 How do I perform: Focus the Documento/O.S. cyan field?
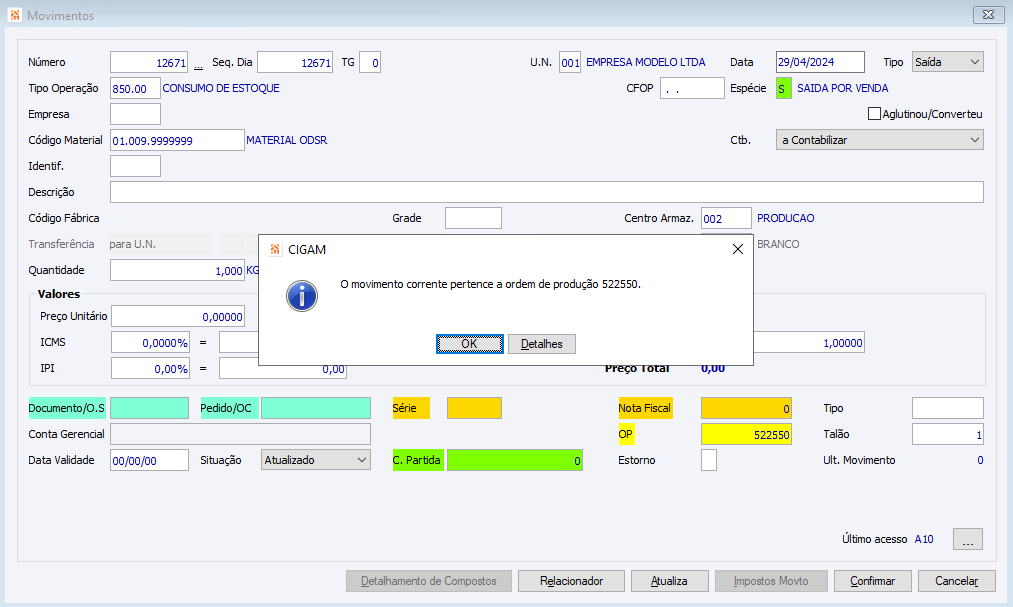(x=149, y=408)
